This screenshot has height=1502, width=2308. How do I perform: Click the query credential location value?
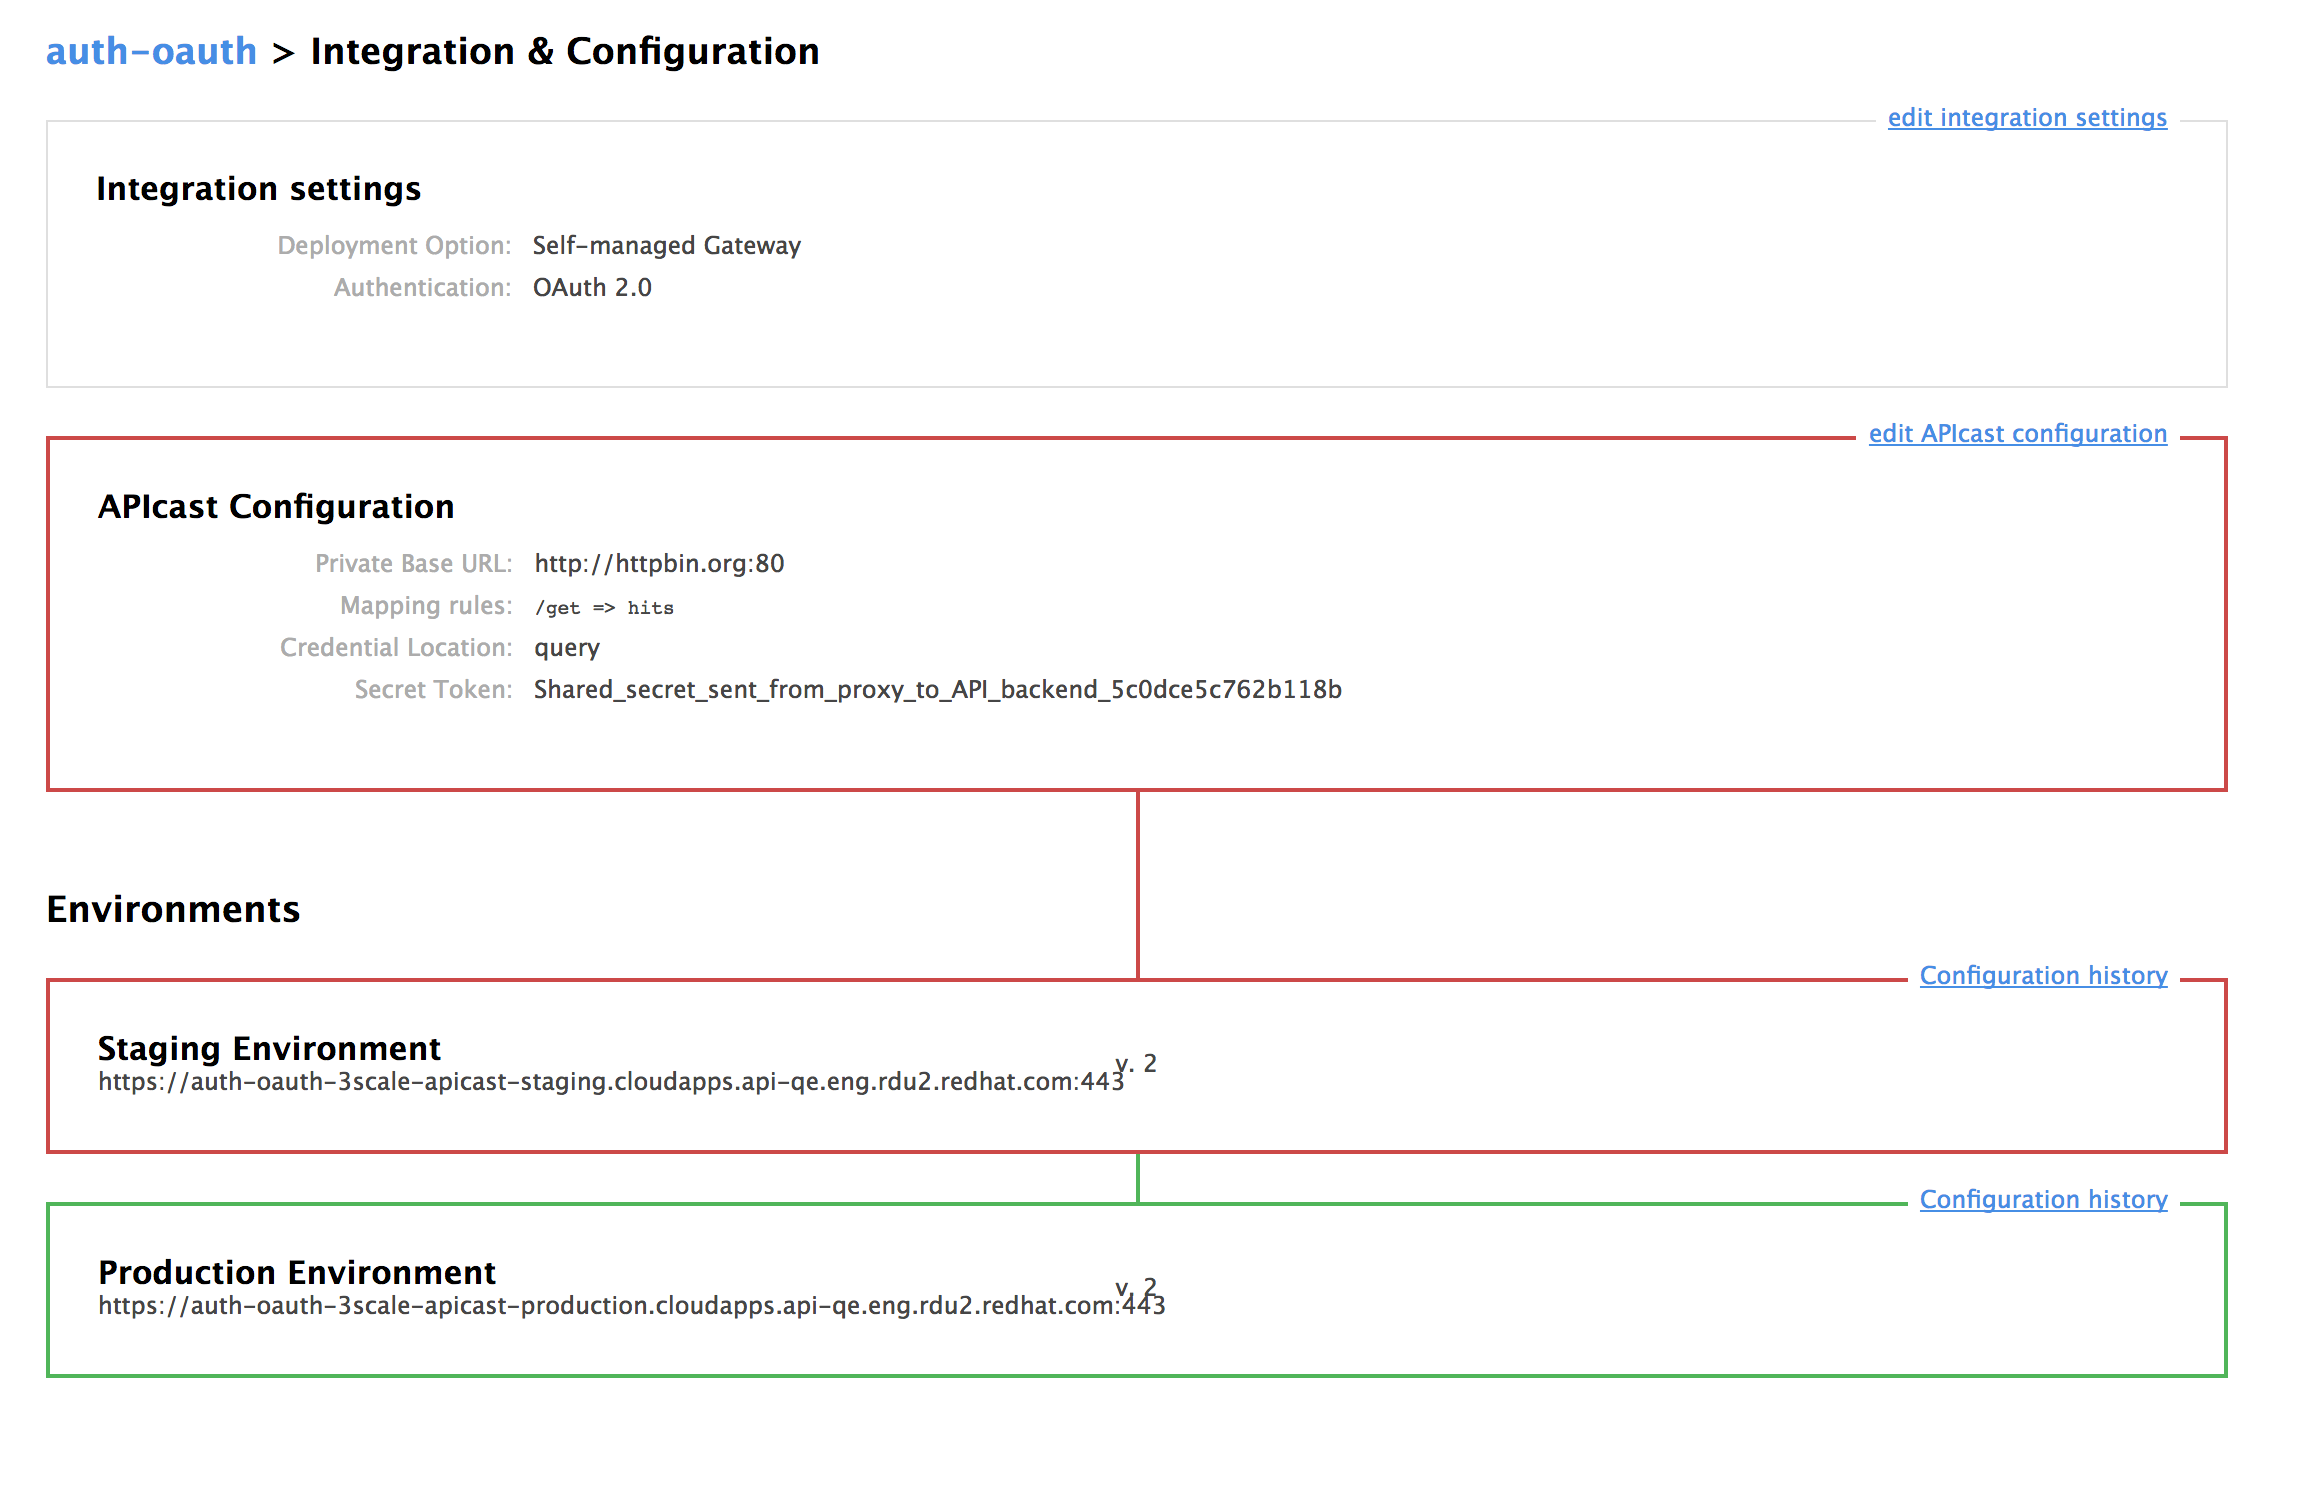(566, 648)
